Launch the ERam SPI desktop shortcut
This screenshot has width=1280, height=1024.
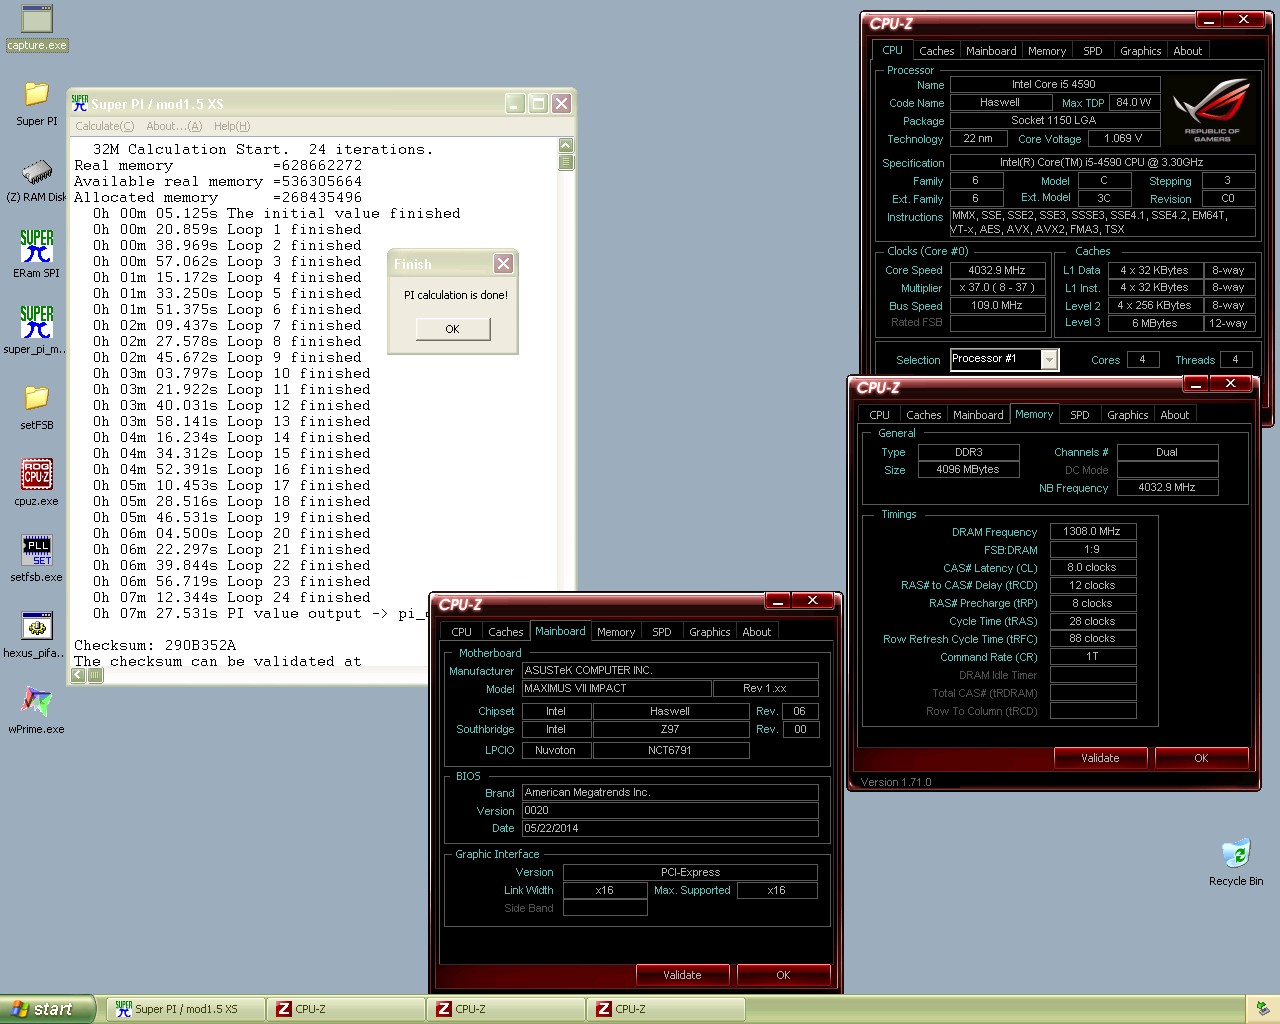click(x=37, y=254)
